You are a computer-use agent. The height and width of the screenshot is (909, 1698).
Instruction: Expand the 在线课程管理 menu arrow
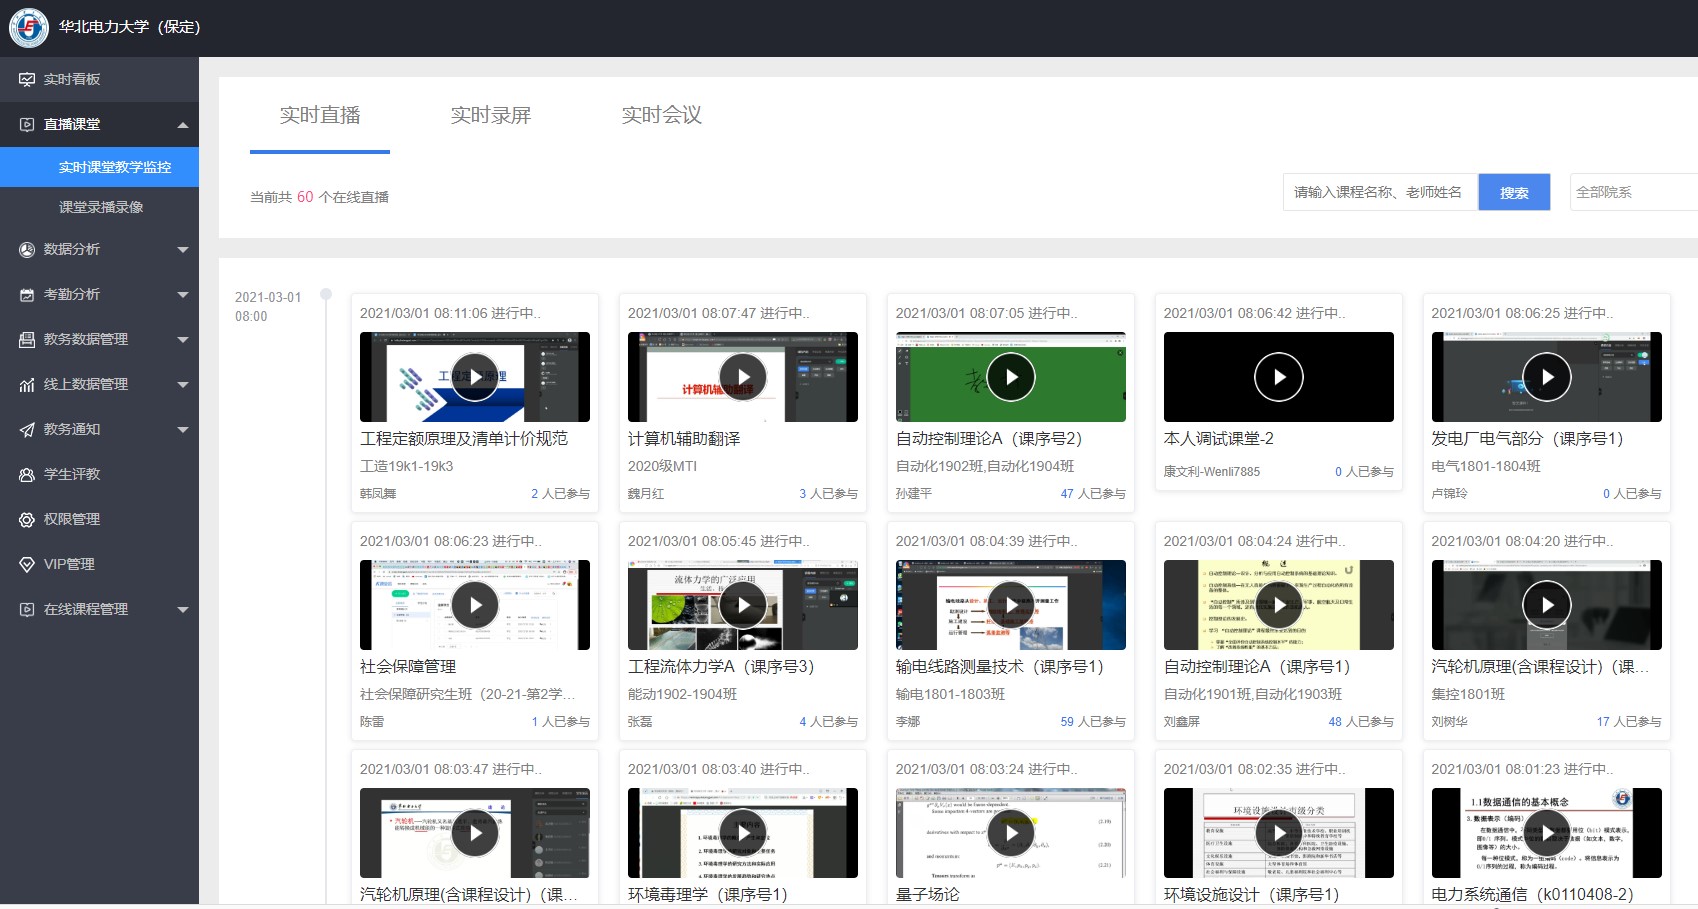point(183,610)
